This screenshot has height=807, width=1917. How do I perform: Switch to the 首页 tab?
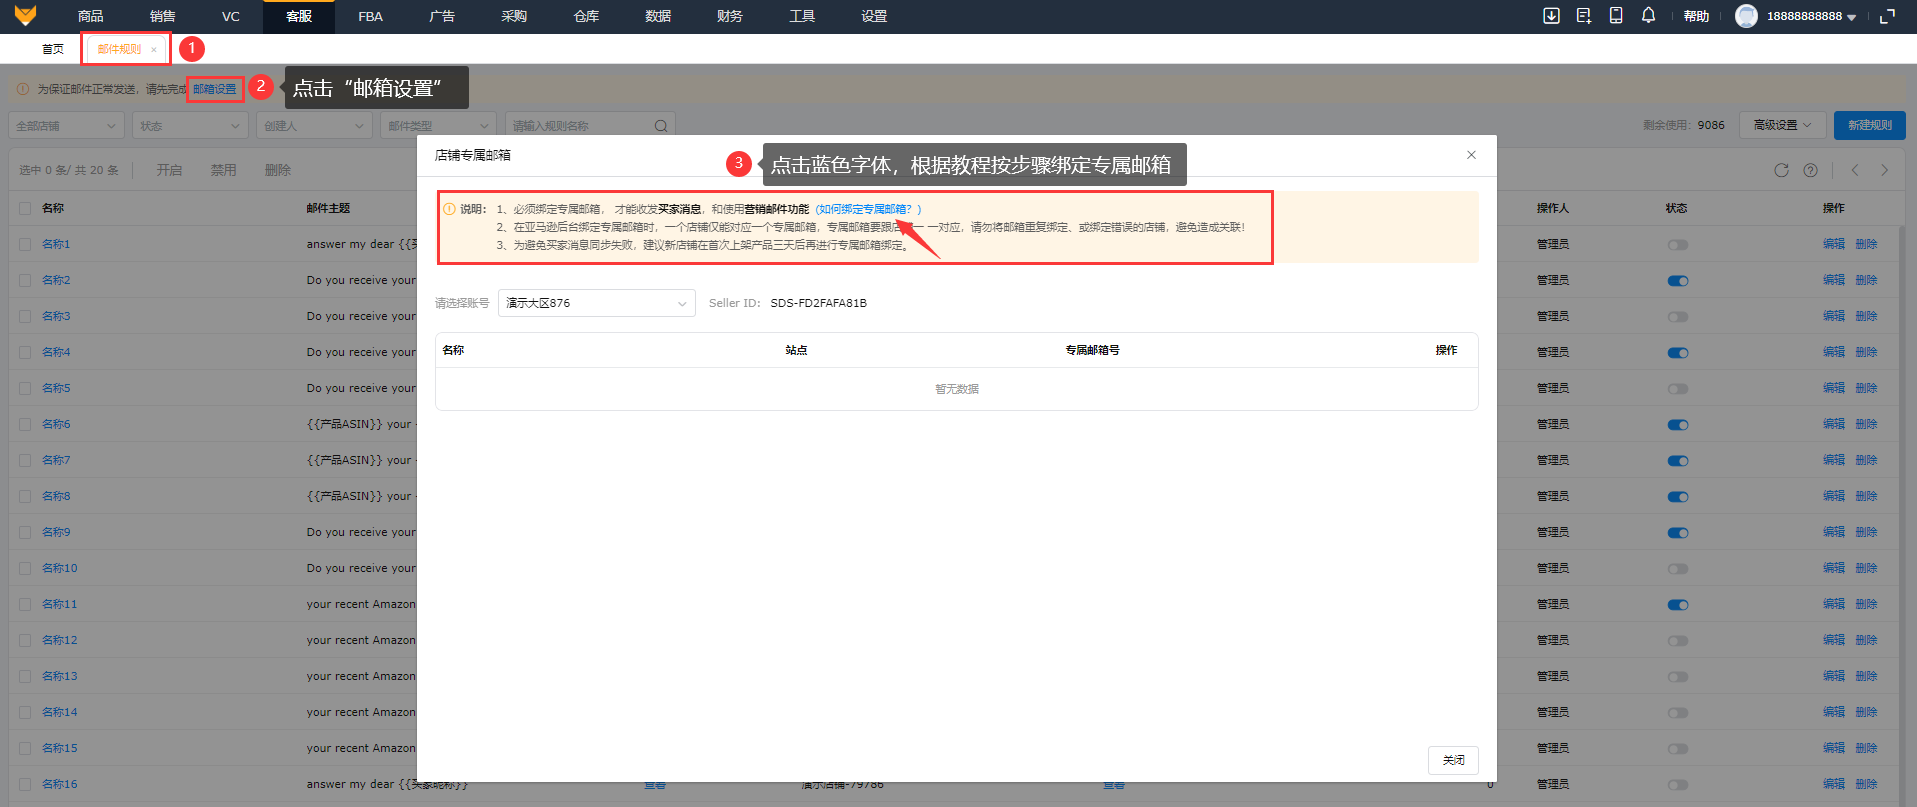tap(53, 49)
